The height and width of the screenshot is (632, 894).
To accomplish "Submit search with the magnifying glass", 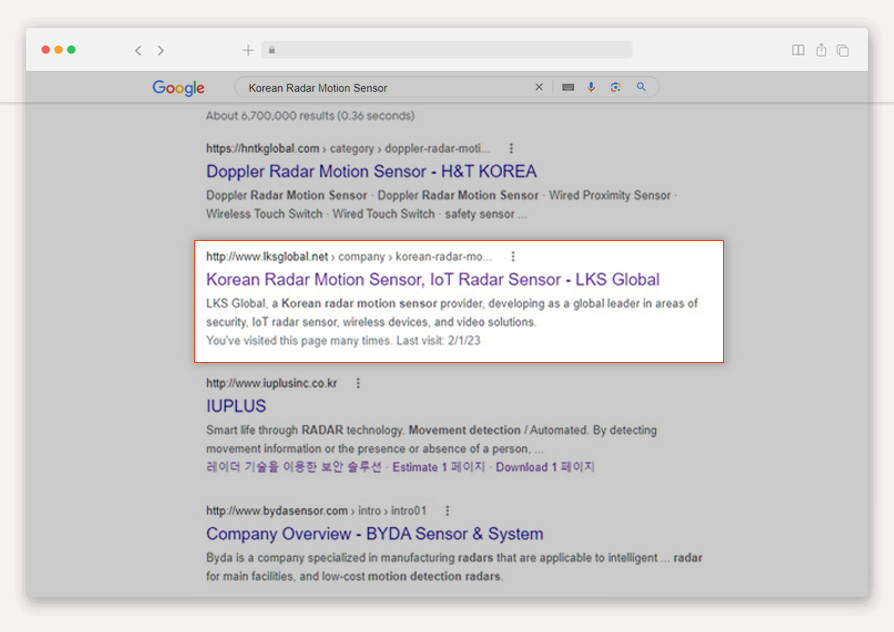I will point(641,87).
